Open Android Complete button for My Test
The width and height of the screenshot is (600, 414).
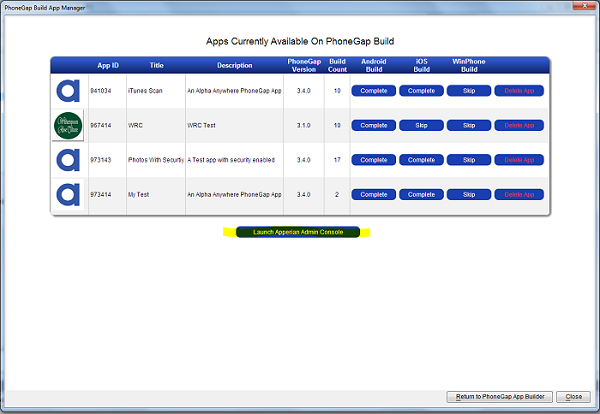click(x=374, y=194)
